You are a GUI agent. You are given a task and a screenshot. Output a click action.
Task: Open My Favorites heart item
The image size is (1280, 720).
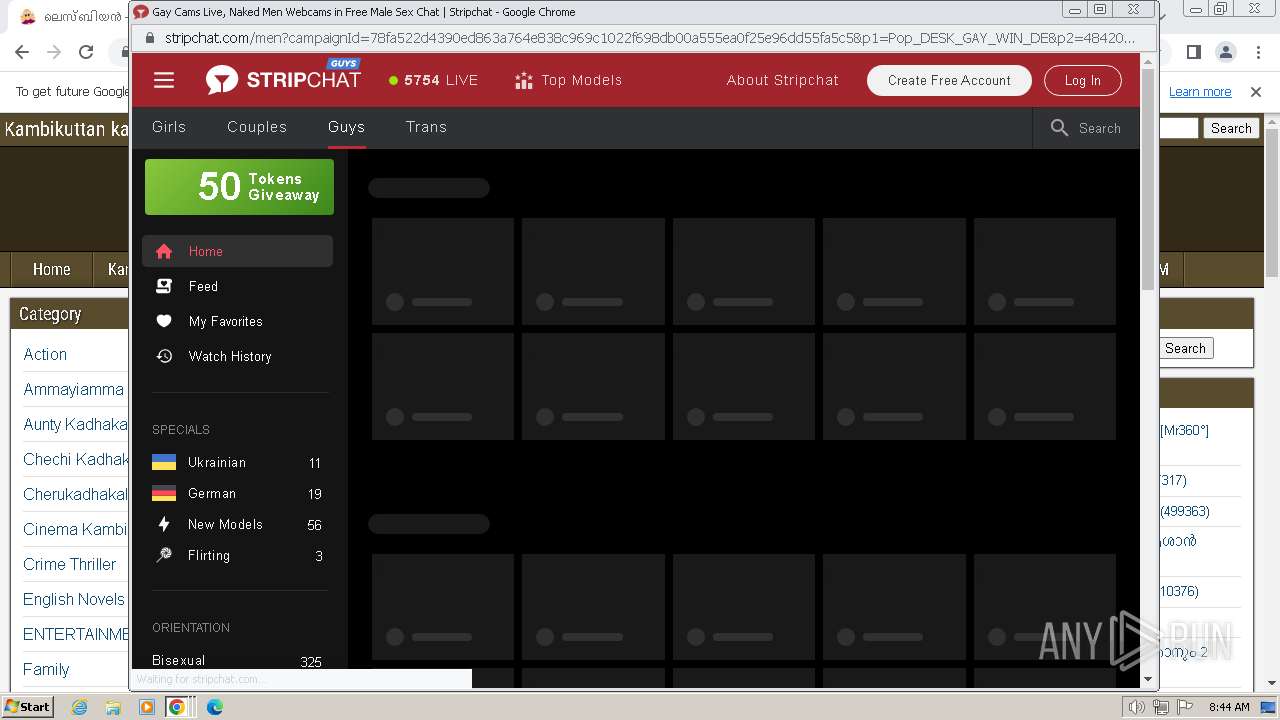point(237,321)
